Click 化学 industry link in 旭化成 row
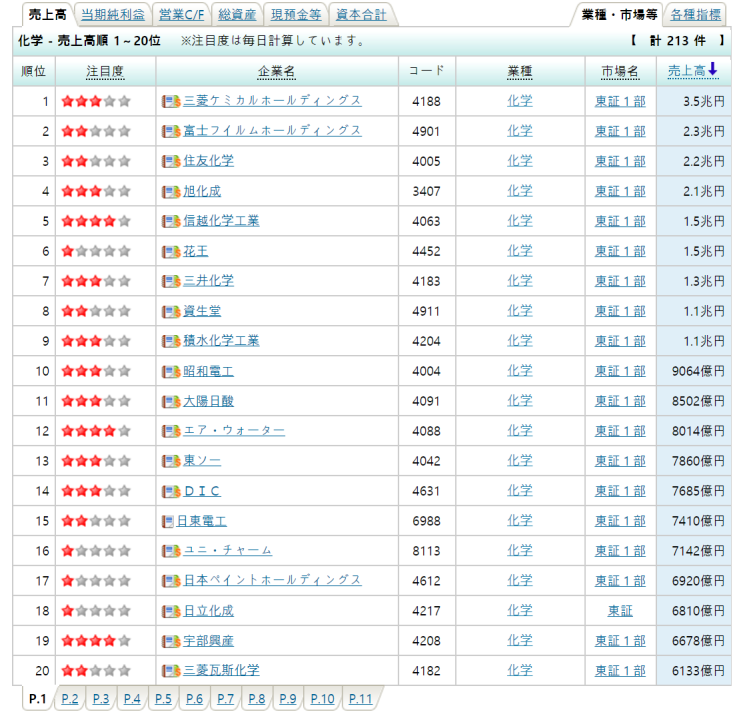Viewport: 743px width, 714px height. 520,191
